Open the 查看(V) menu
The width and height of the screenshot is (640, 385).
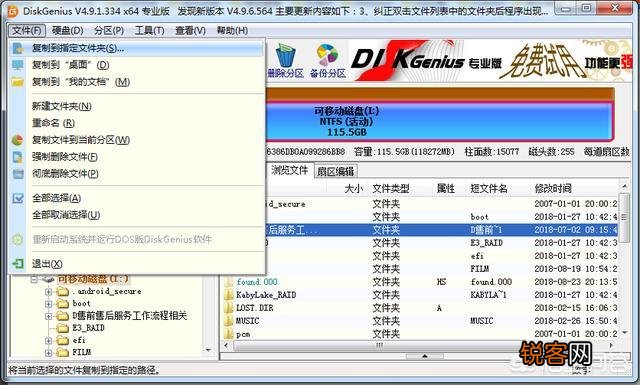[191, 31]
